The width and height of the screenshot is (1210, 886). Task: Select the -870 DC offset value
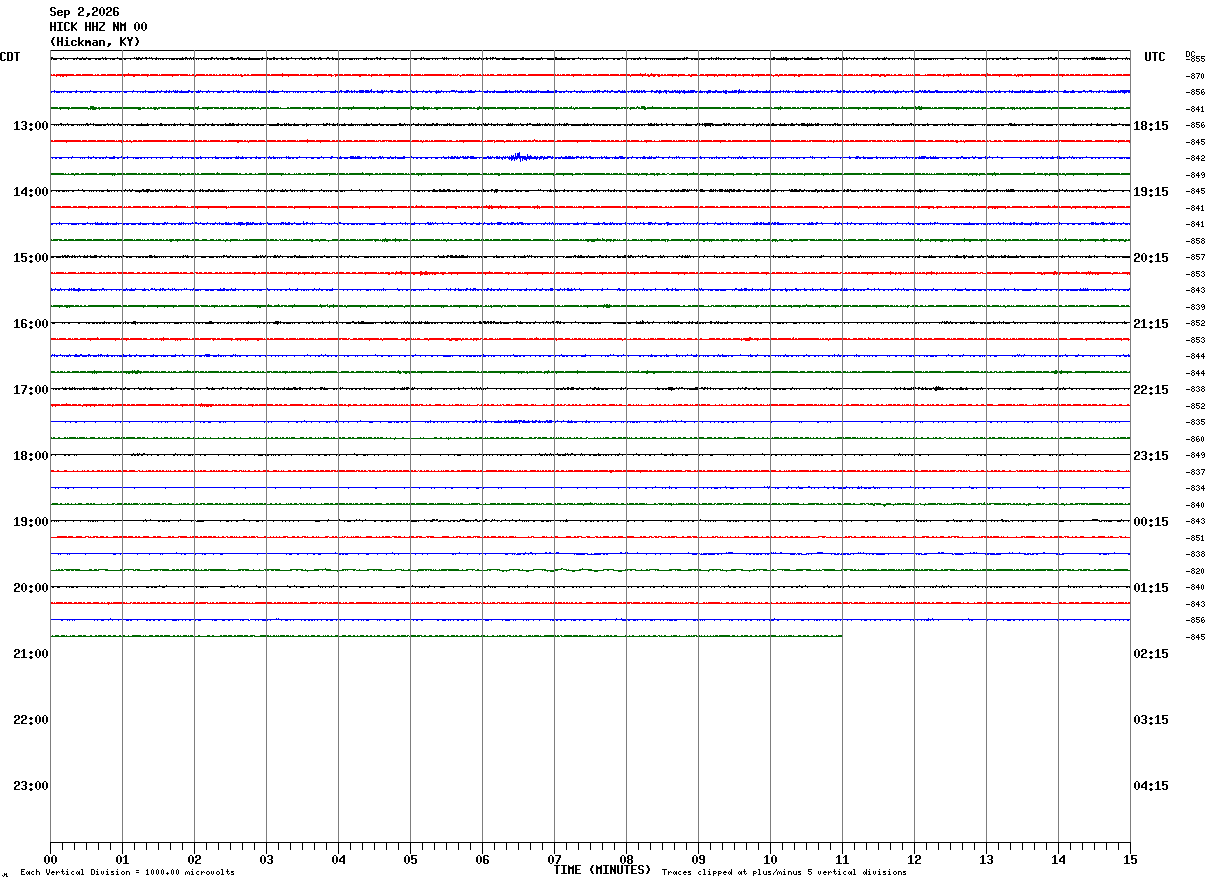(1195, 76)
